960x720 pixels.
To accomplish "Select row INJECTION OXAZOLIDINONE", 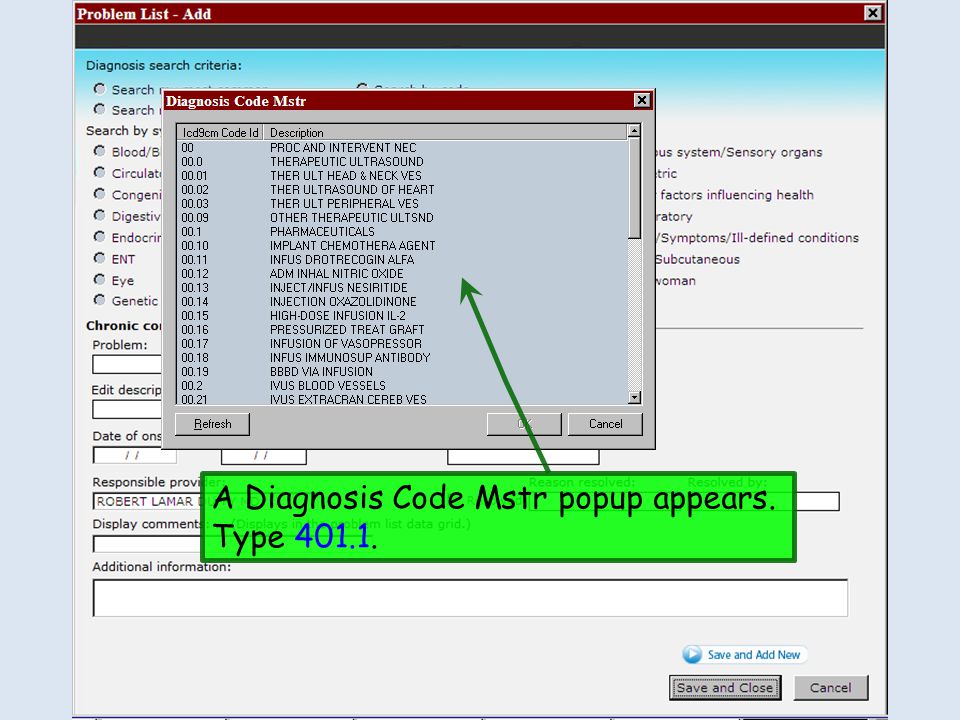I will click(x=402, y=302).
